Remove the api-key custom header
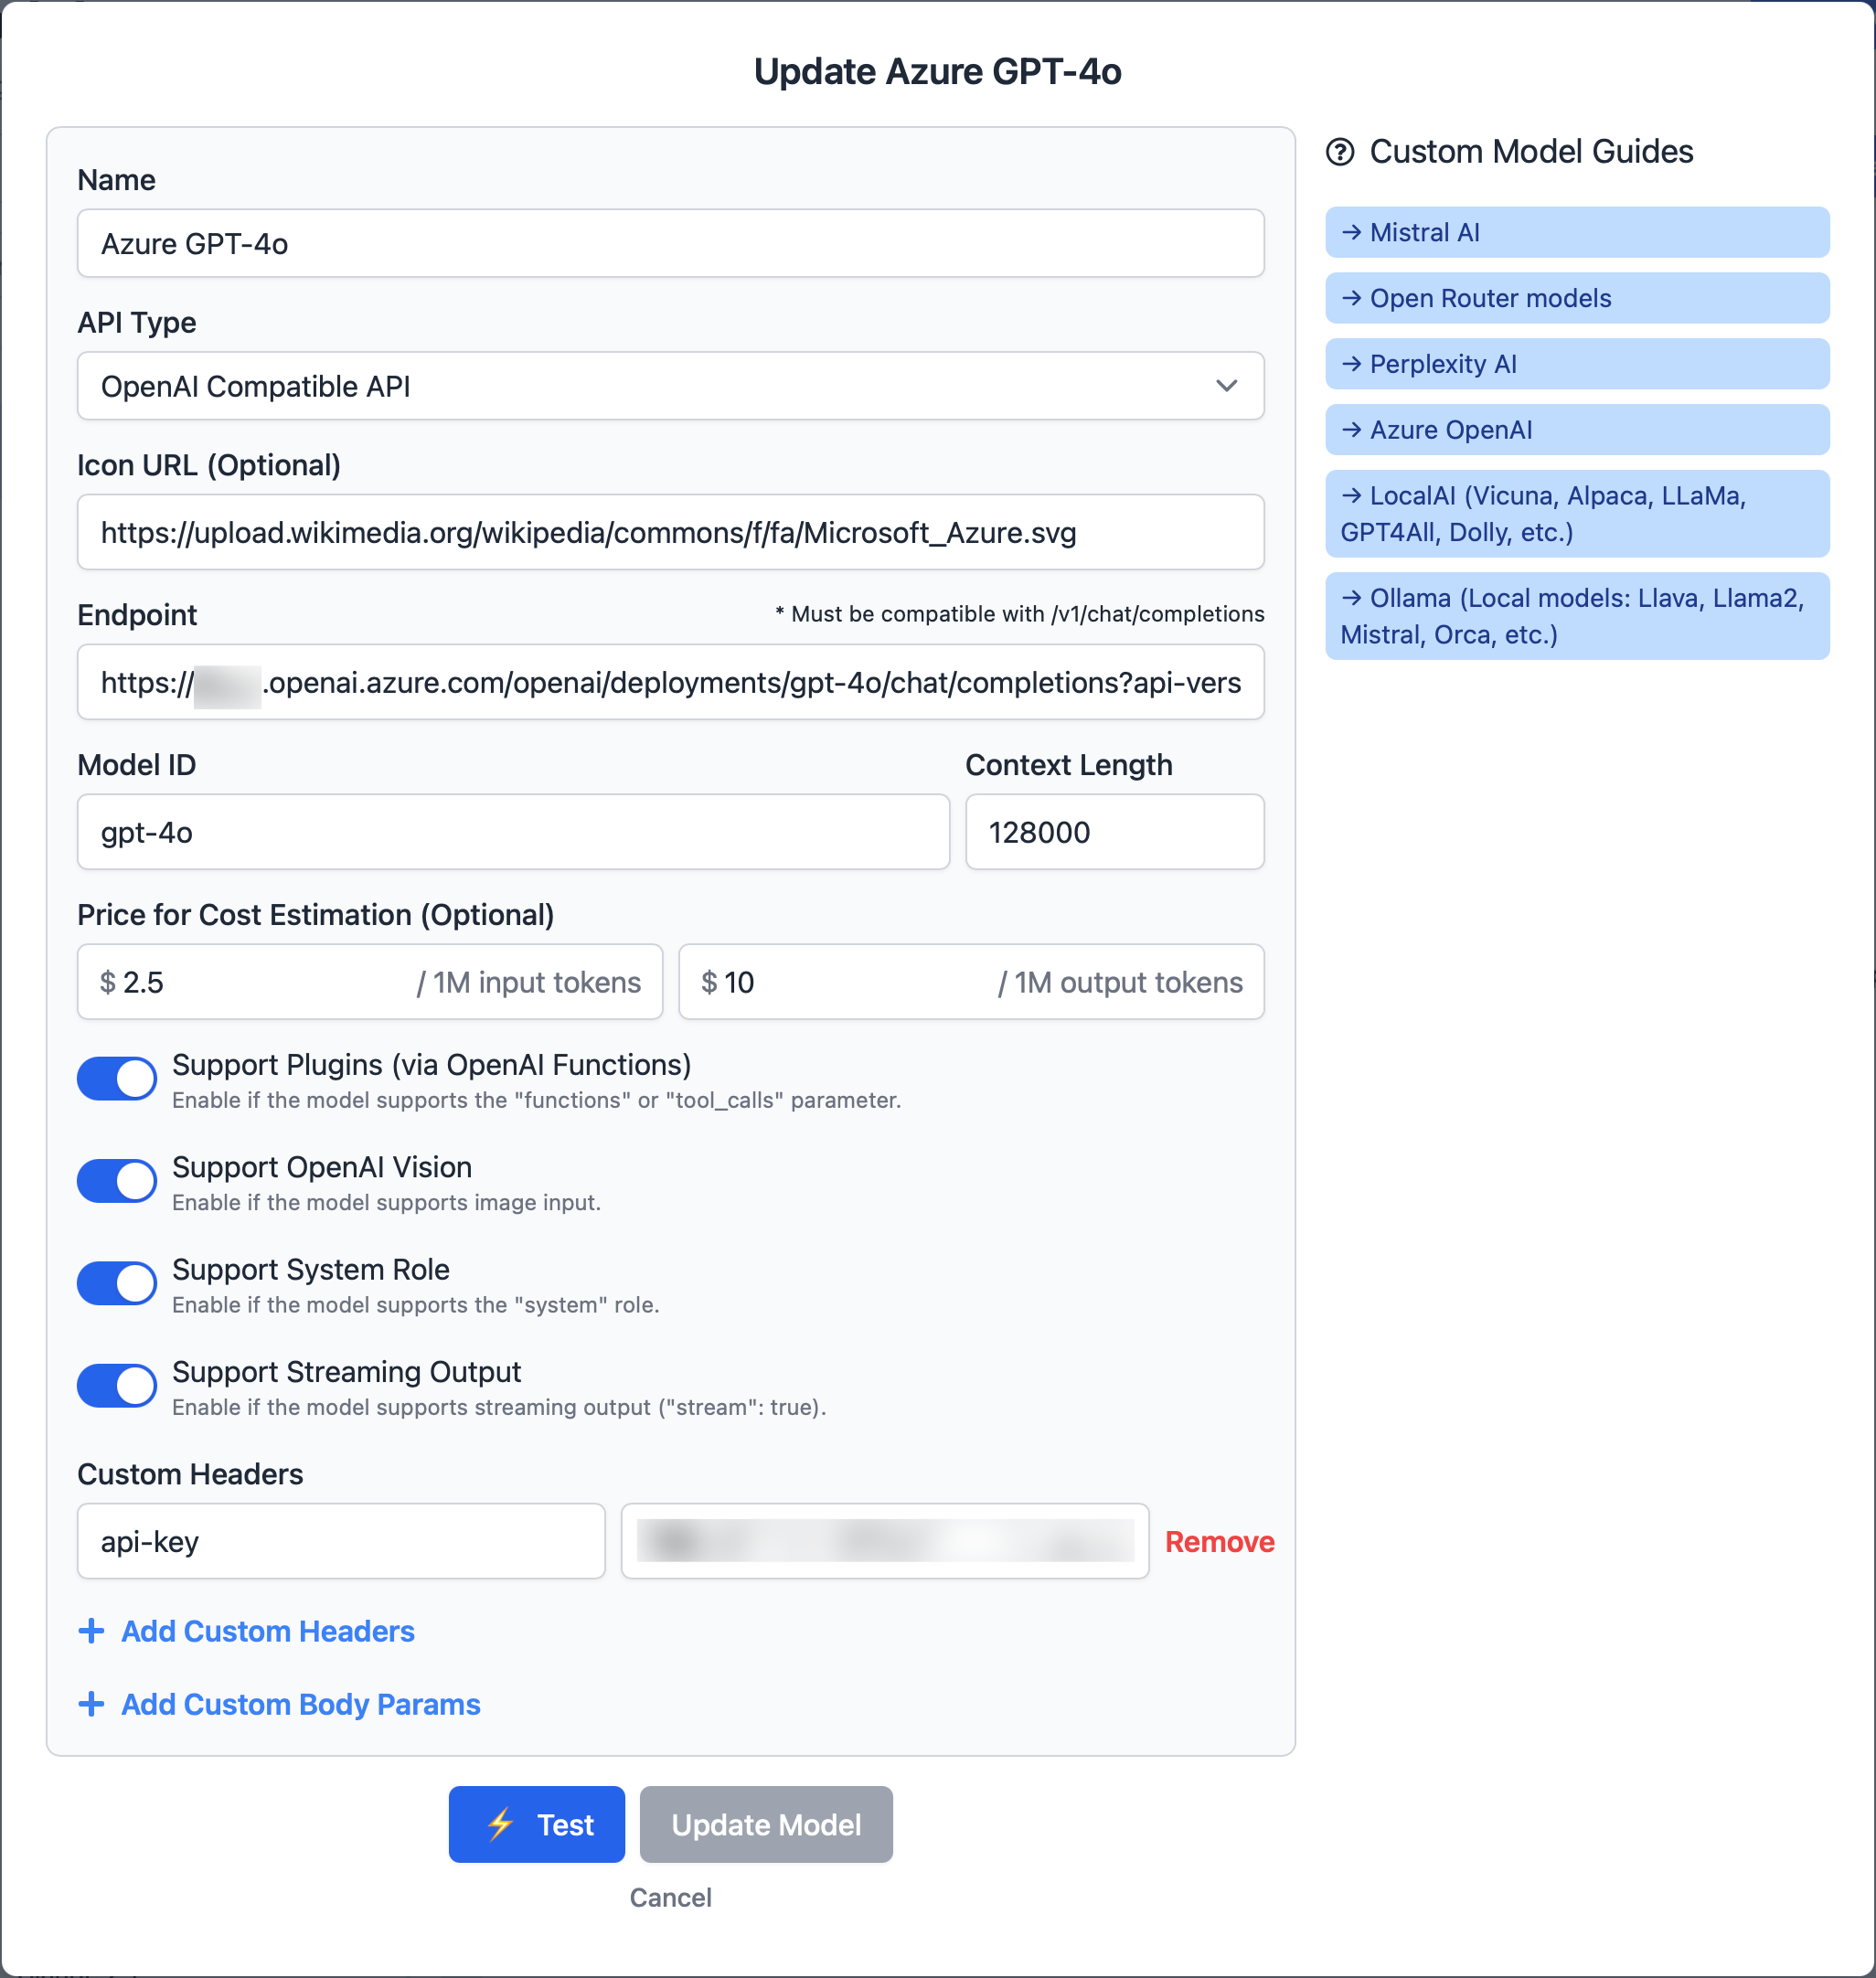 pos(1220,1542)
